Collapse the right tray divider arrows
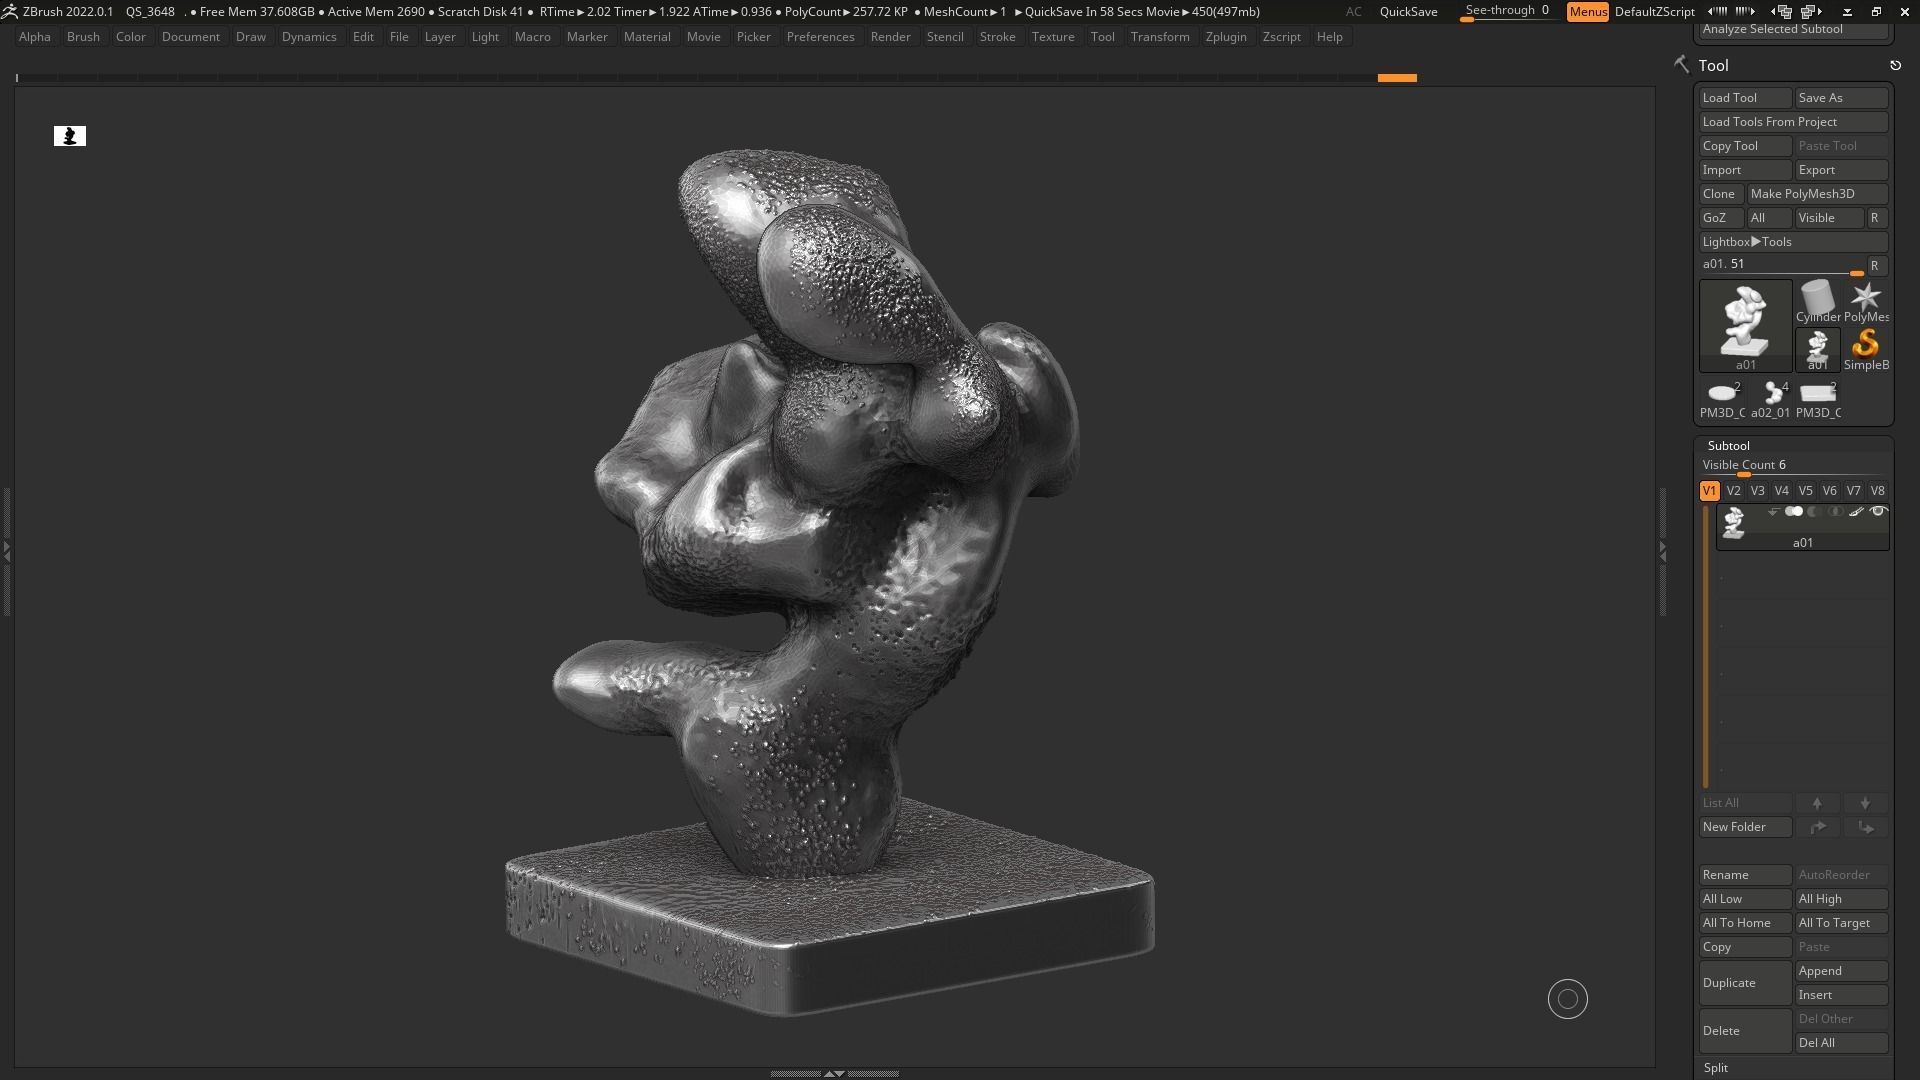1920x1080 pixels. [x=1663, y=550]
